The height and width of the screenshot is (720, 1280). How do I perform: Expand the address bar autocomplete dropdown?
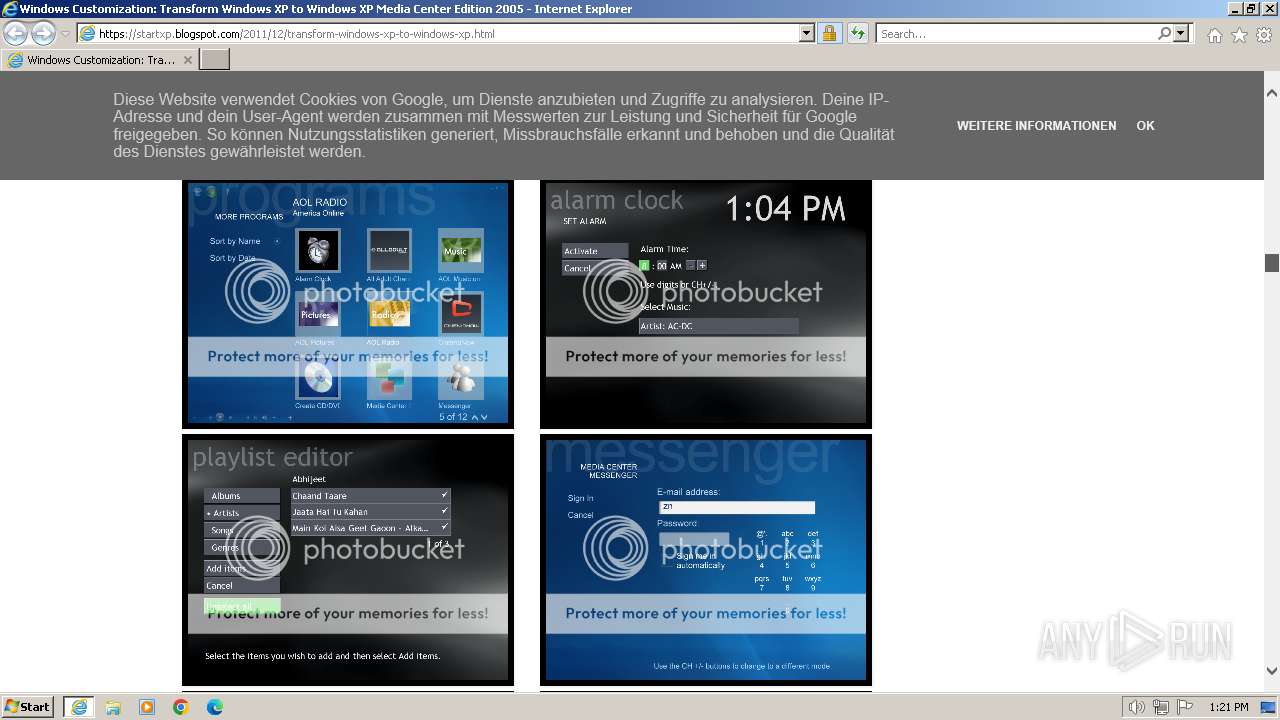(807, 34)
